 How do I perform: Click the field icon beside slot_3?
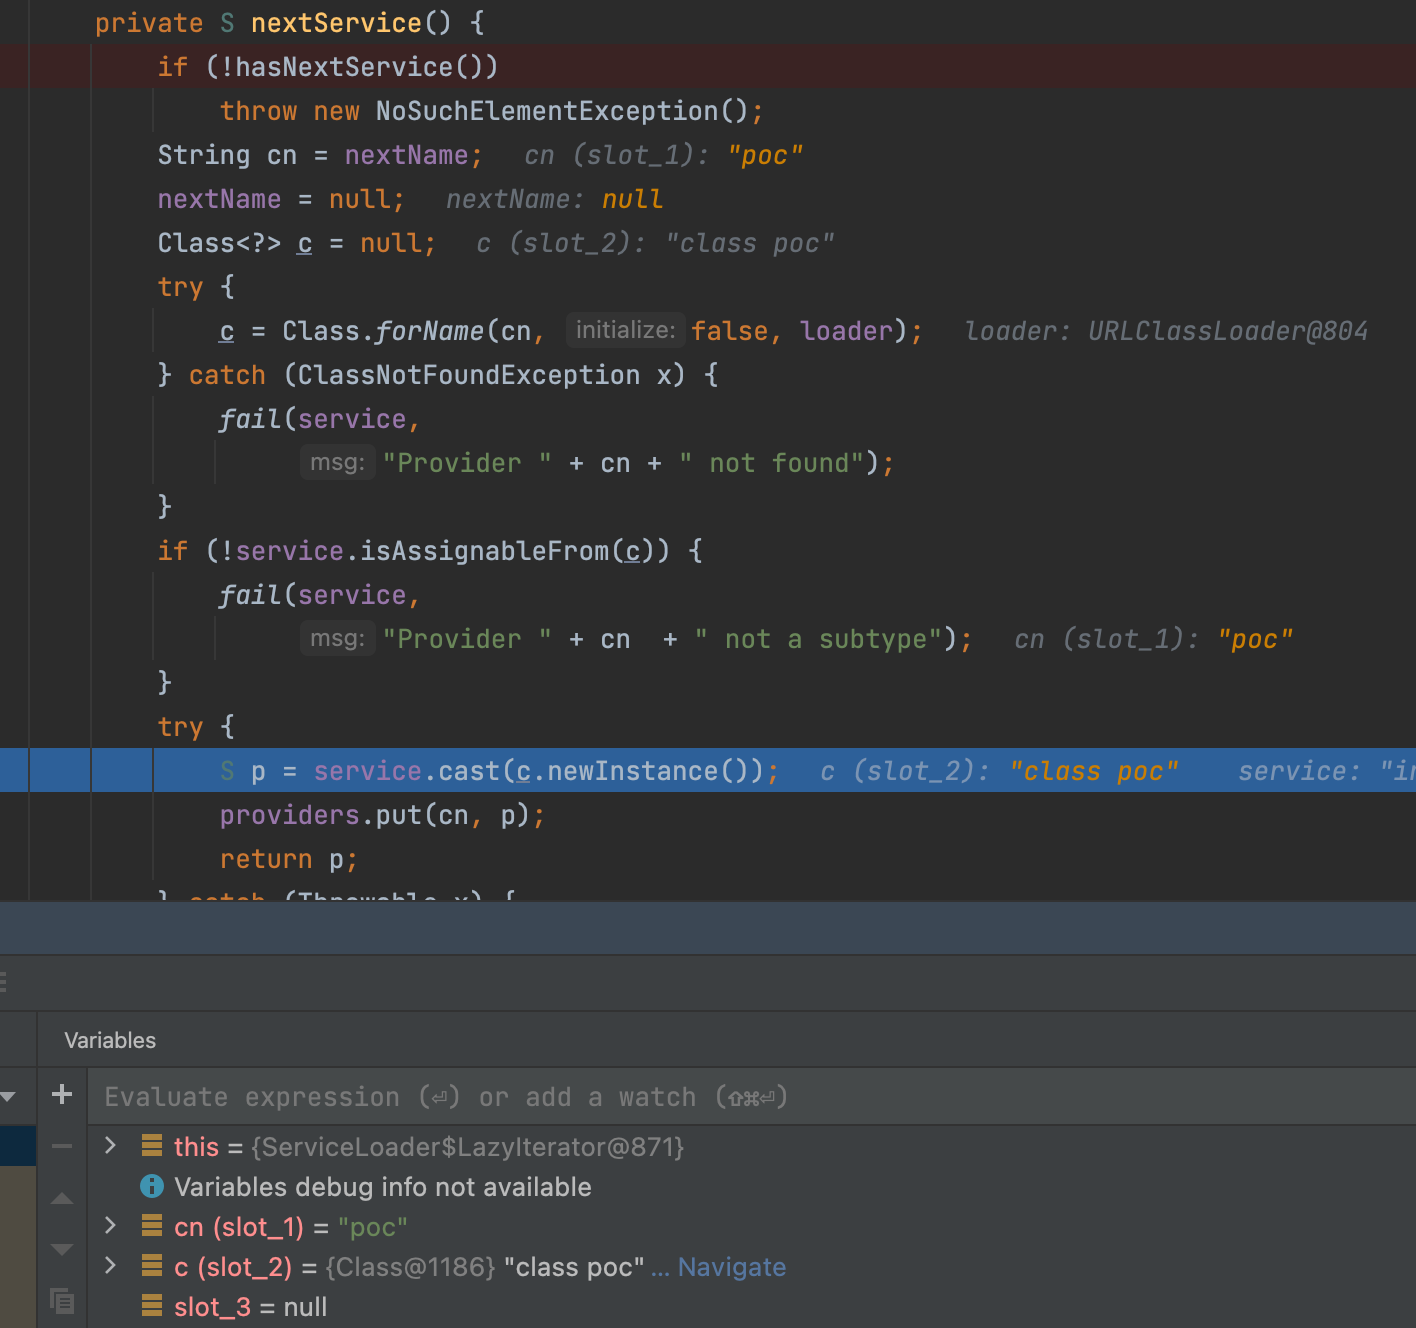pos(152,1306)
